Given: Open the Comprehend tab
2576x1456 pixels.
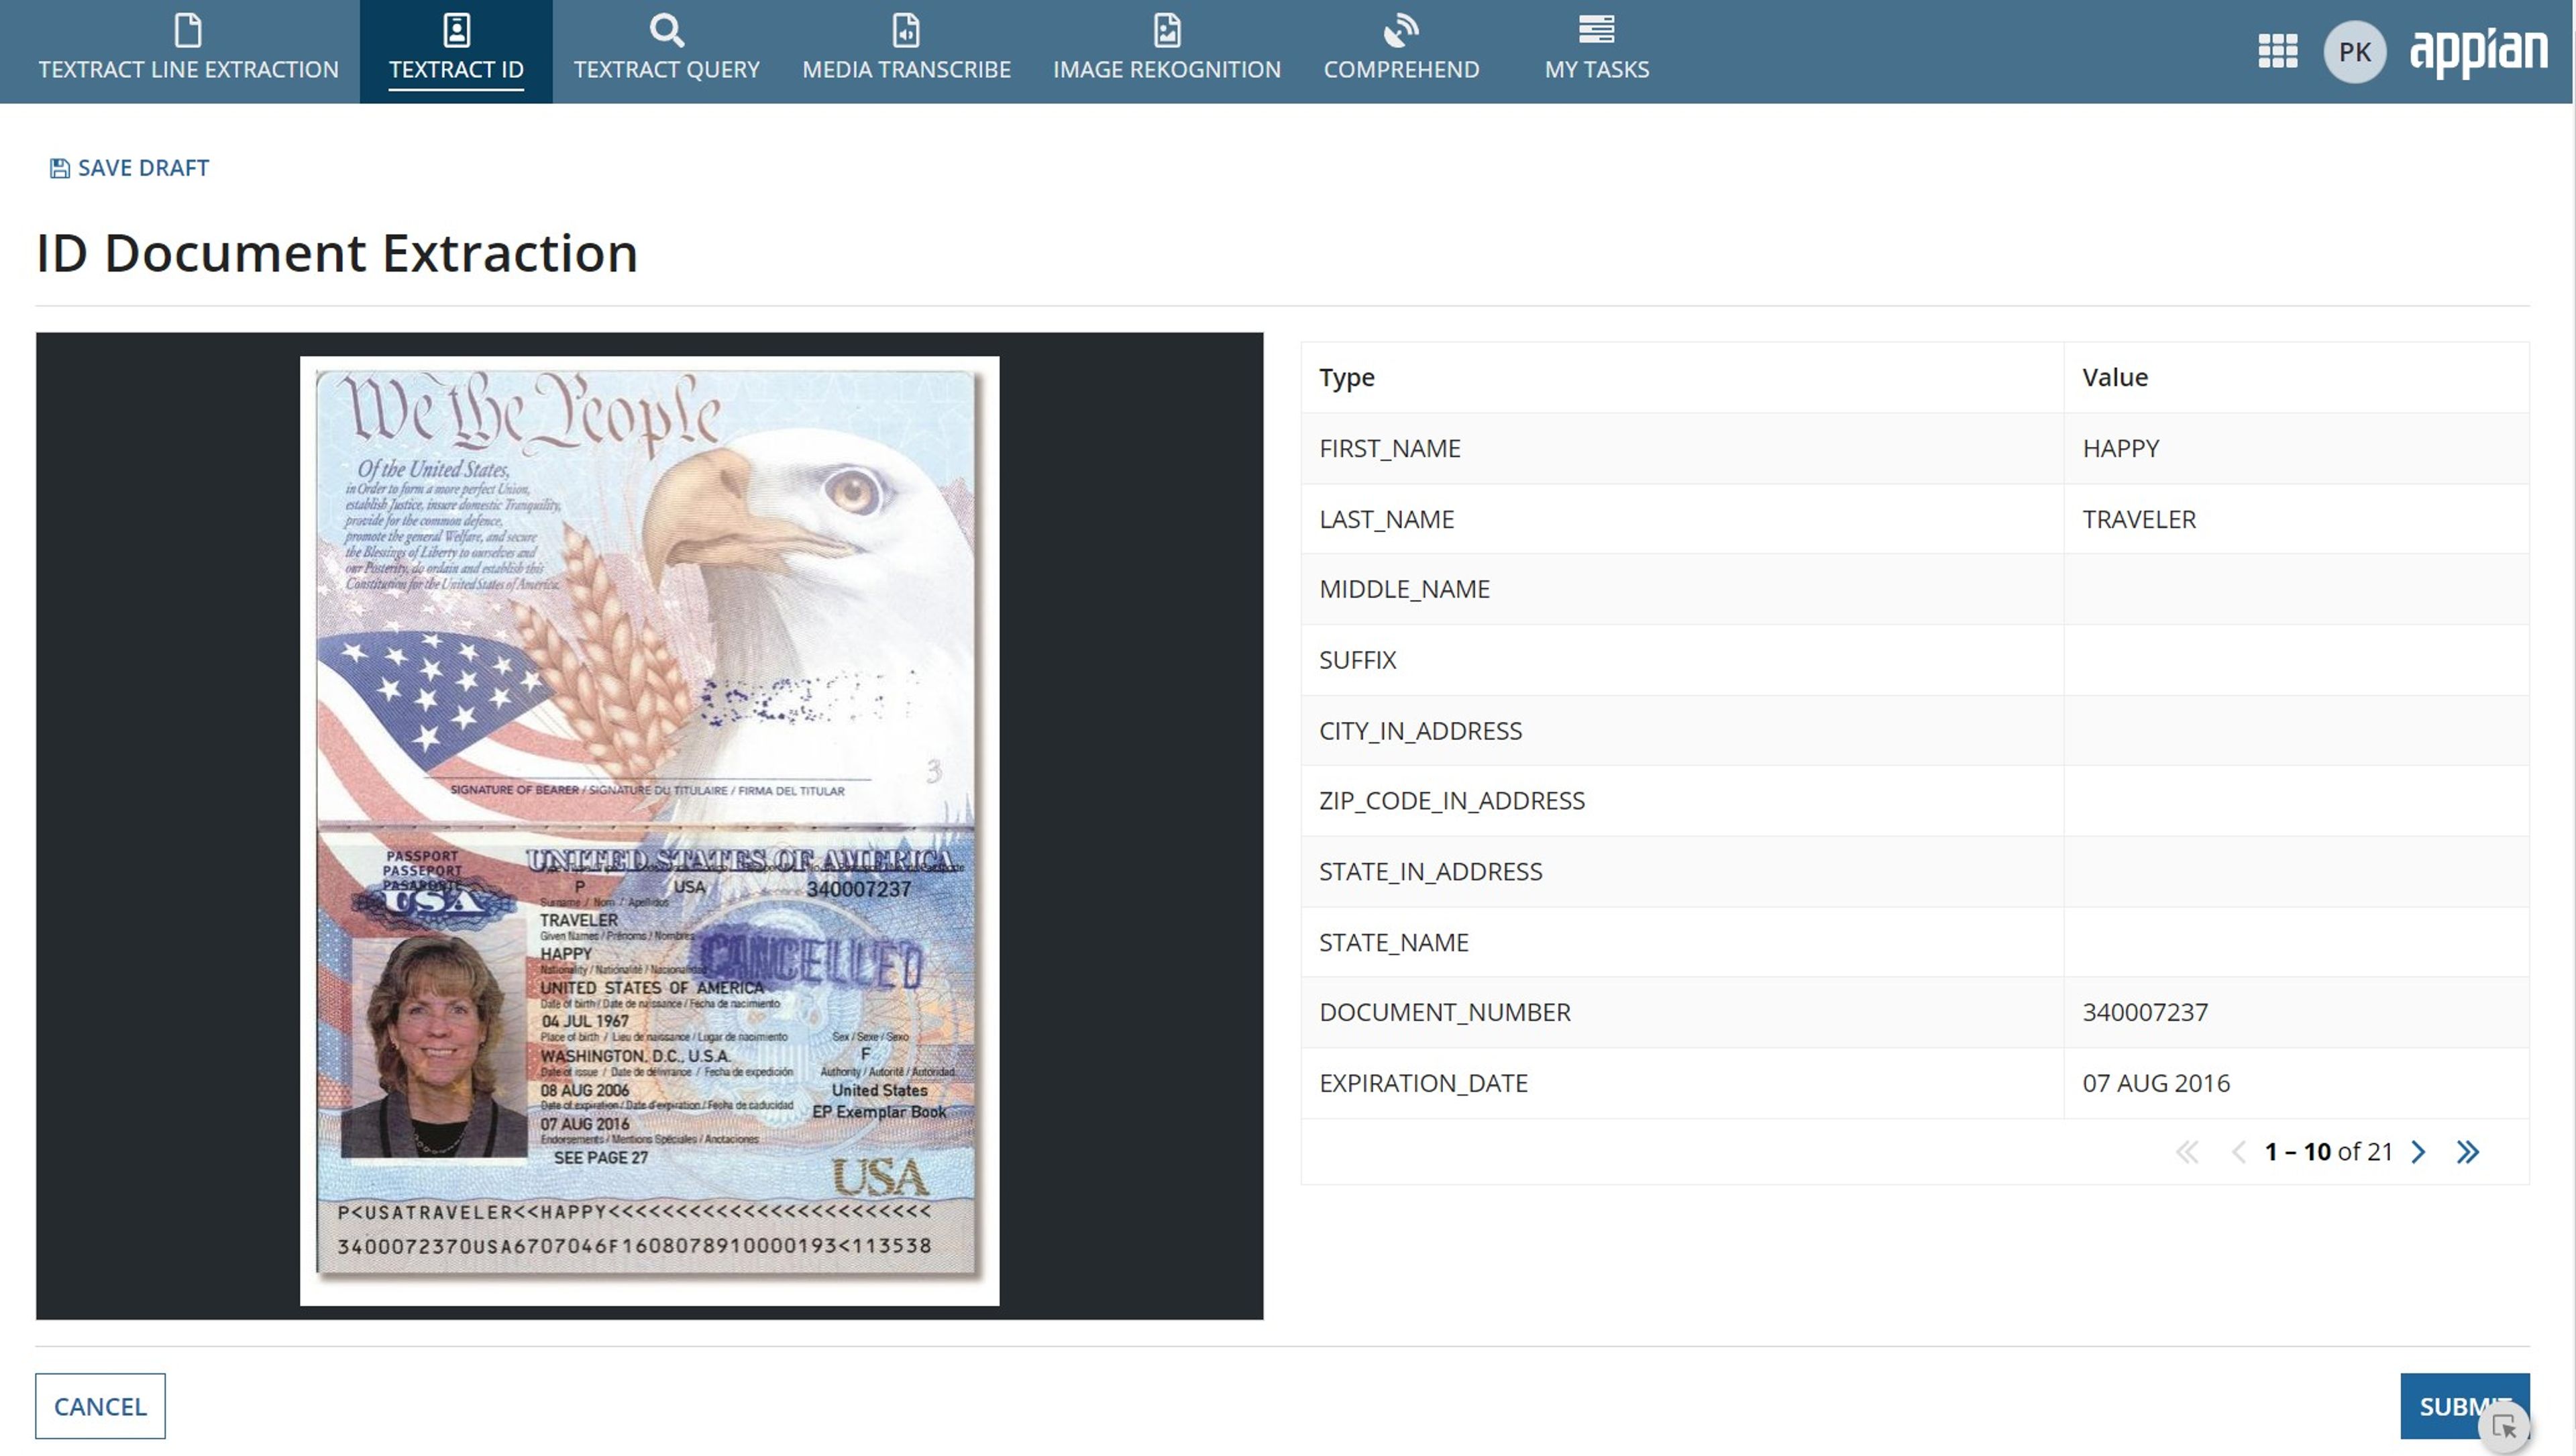Looking at the screenshot, I should (1401, 51).
